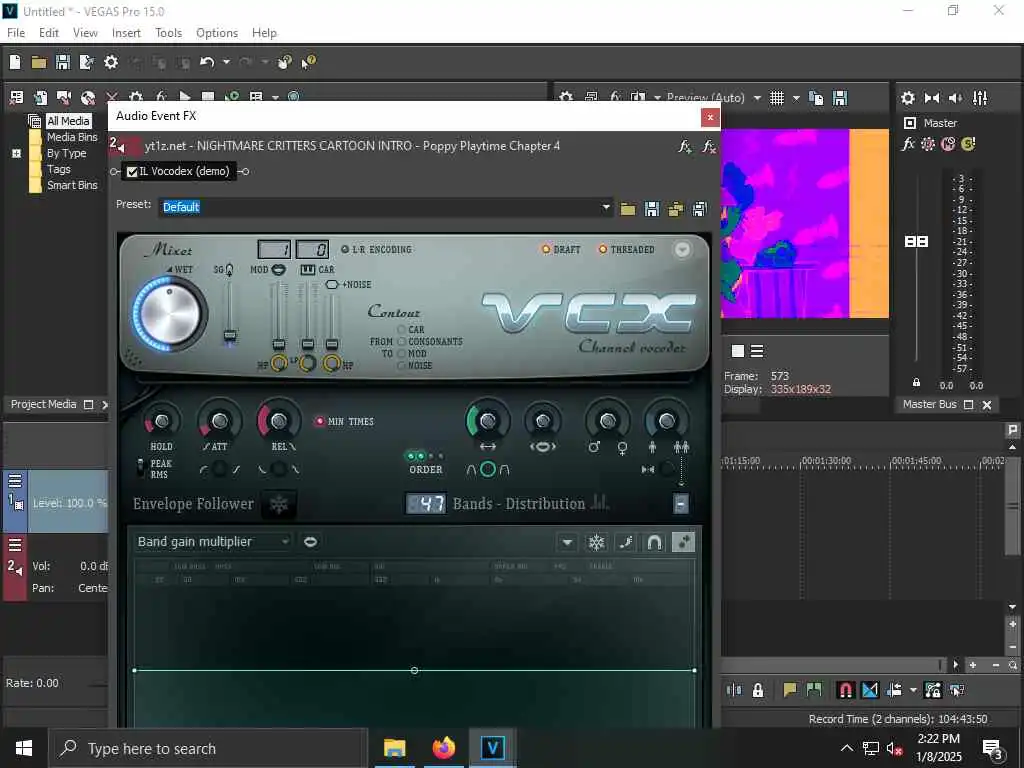Image resolution: width=1024 pixels, height=768 pixels.
Task: Open the overlays grid icon in Preview
Action: click(x=776, y=98)
